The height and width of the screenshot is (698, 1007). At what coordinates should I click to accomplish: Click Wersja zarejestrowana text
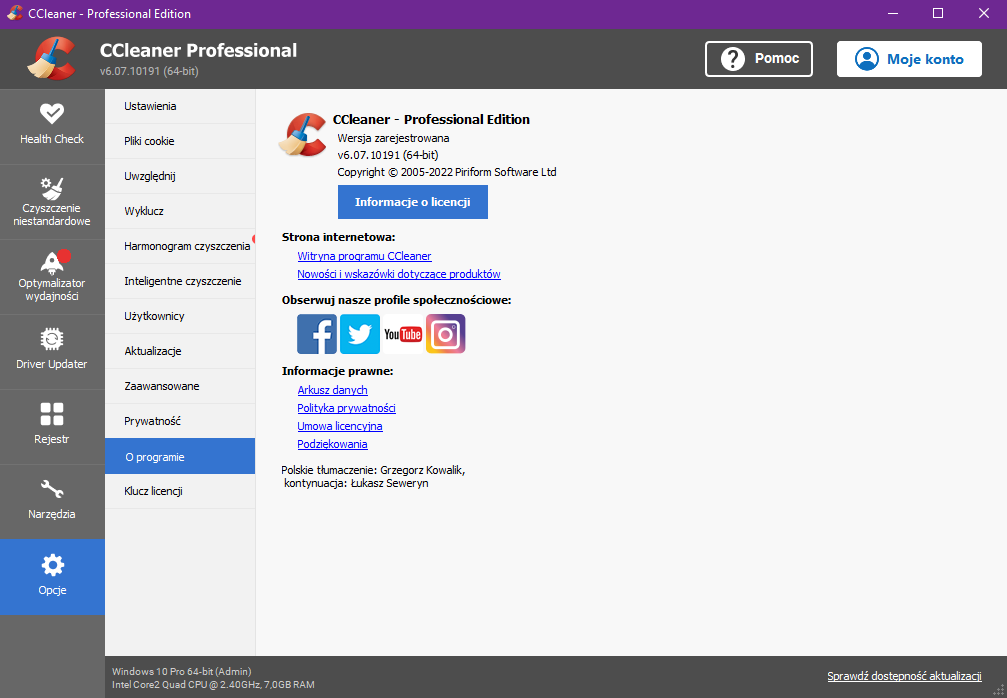(x=393, y=138)
